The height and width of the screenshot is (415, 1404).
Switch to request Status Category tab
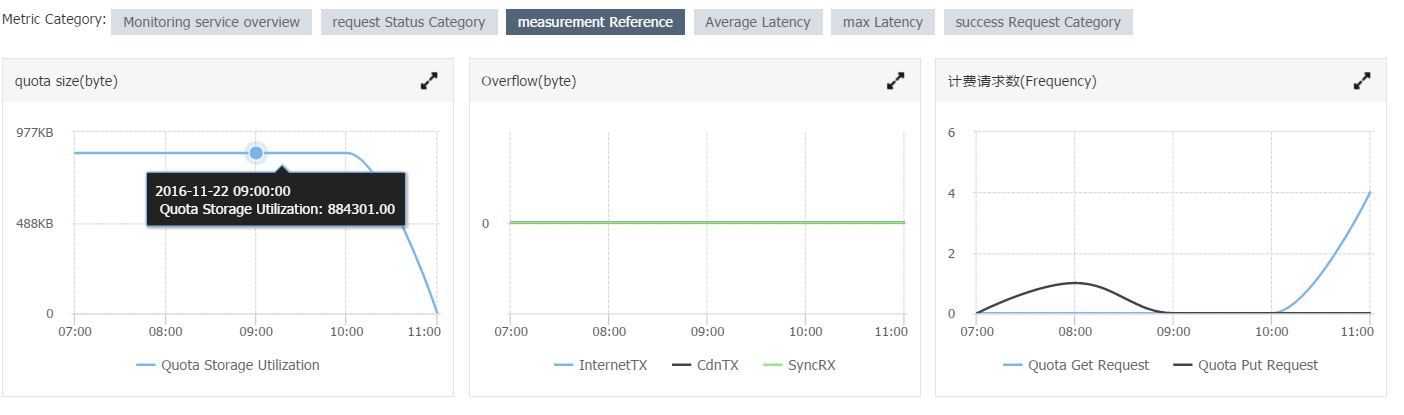pyautogui.click(x=409, y=22)
